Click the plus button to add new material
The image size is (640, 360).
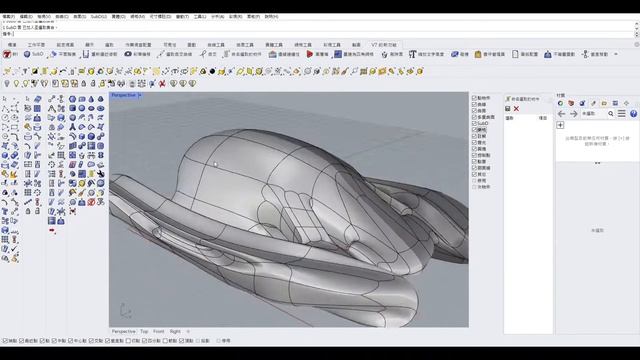(x=560, y=125)
